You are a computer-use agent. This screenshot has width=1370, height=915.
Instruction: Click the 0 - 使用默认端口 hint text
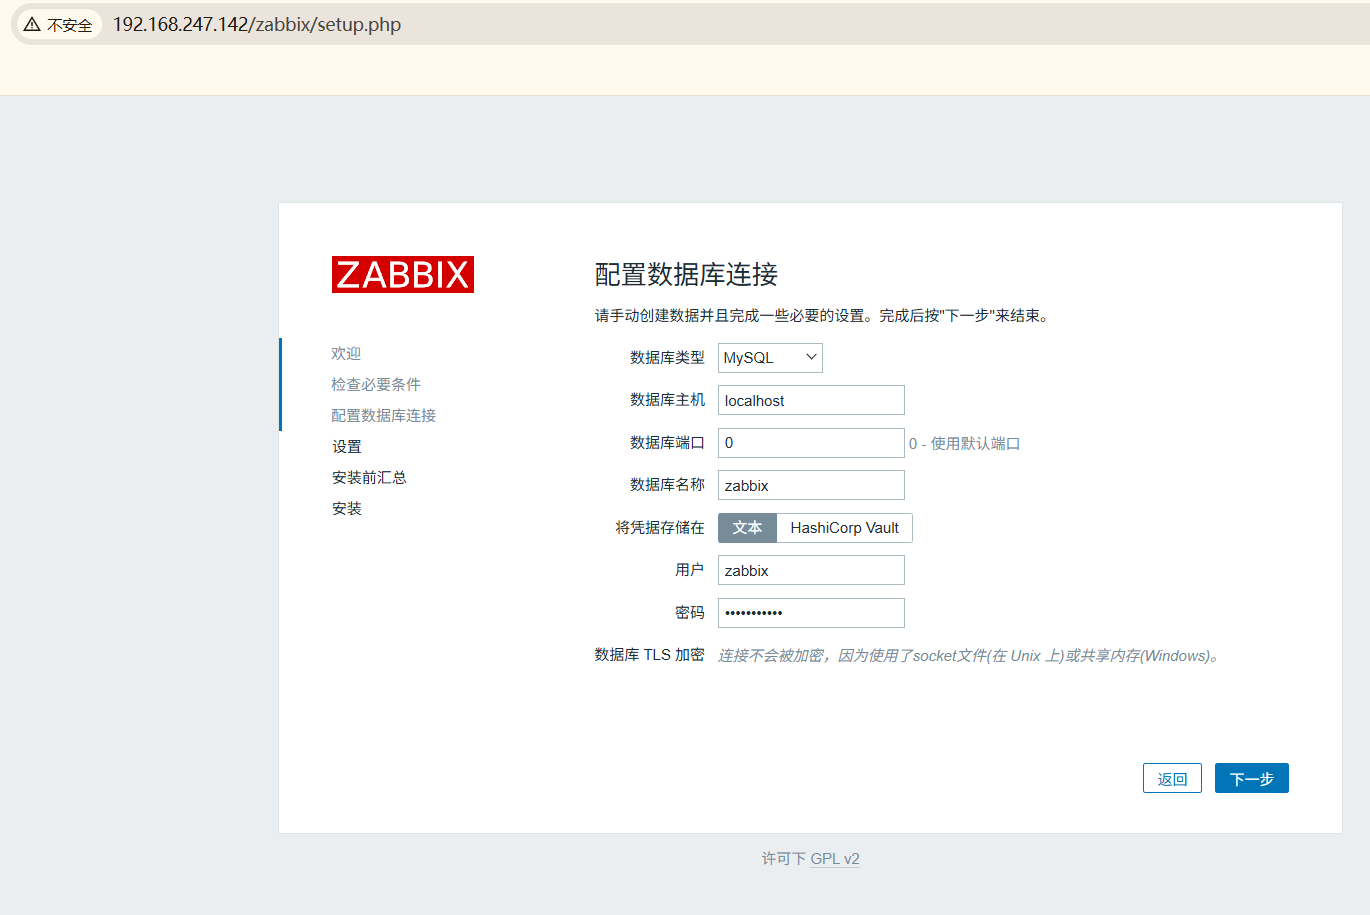point(964,444)
